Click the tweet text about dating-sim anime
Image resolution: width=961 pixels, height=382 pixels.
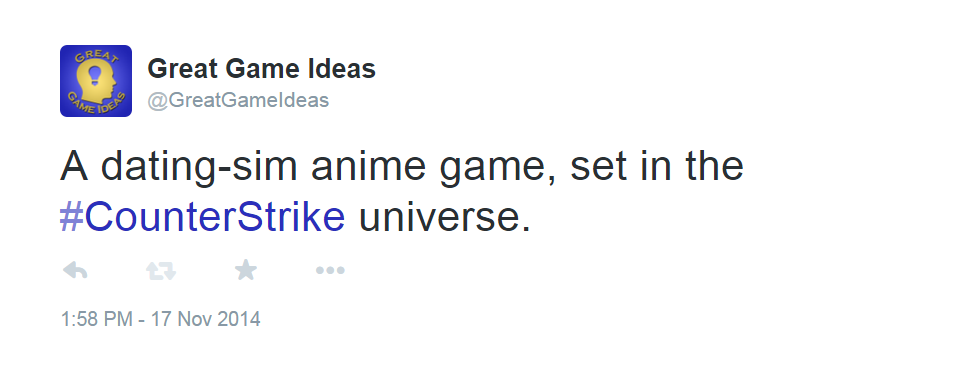401,191
